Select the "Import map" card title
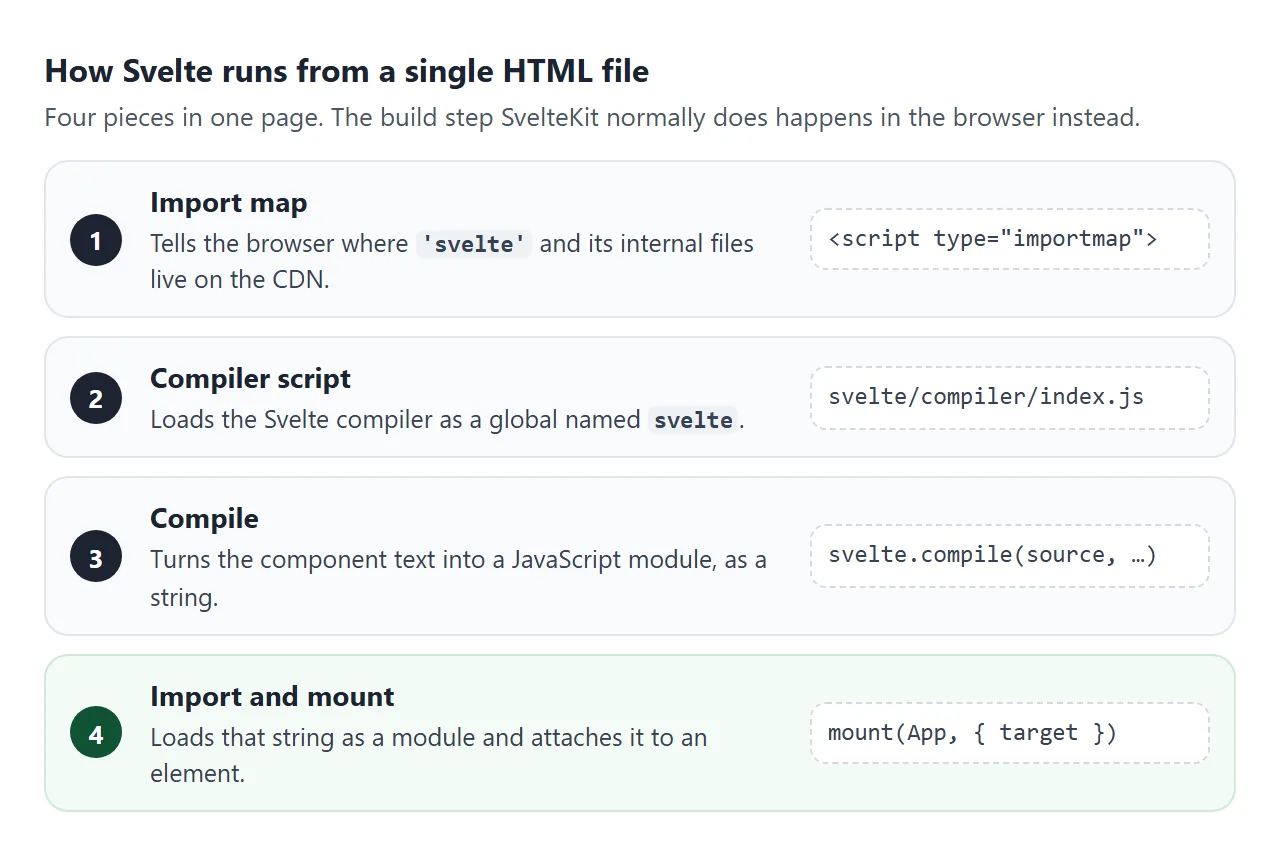The image size is (1280, 864). (x=229, y=203)
